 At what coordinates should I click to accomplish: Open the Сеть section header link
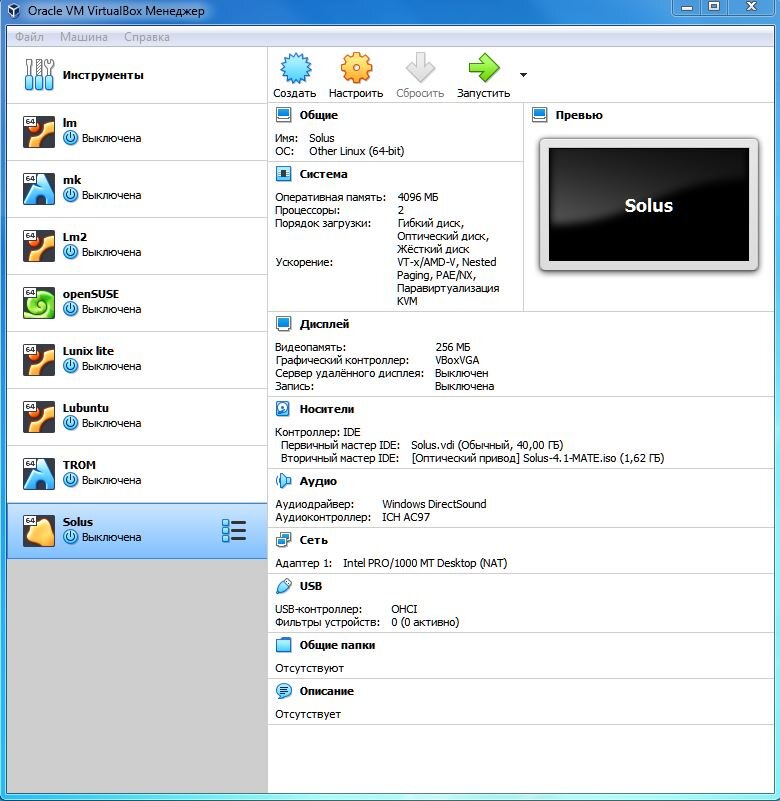coord(314,540)
